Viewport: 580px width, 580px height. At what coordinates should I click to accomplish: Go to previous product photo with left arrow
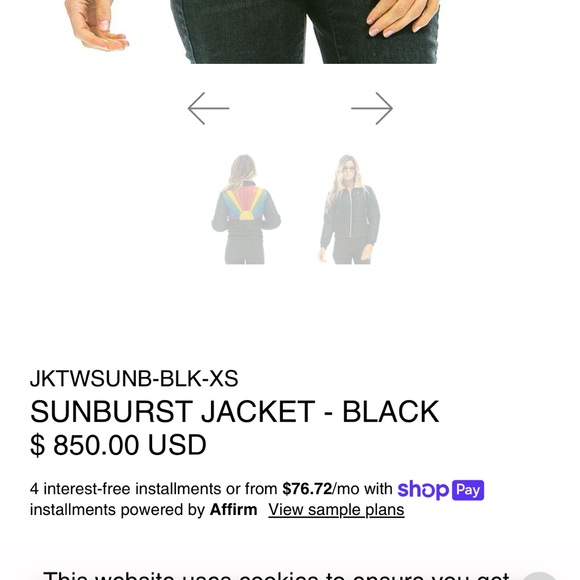point(209,108)
